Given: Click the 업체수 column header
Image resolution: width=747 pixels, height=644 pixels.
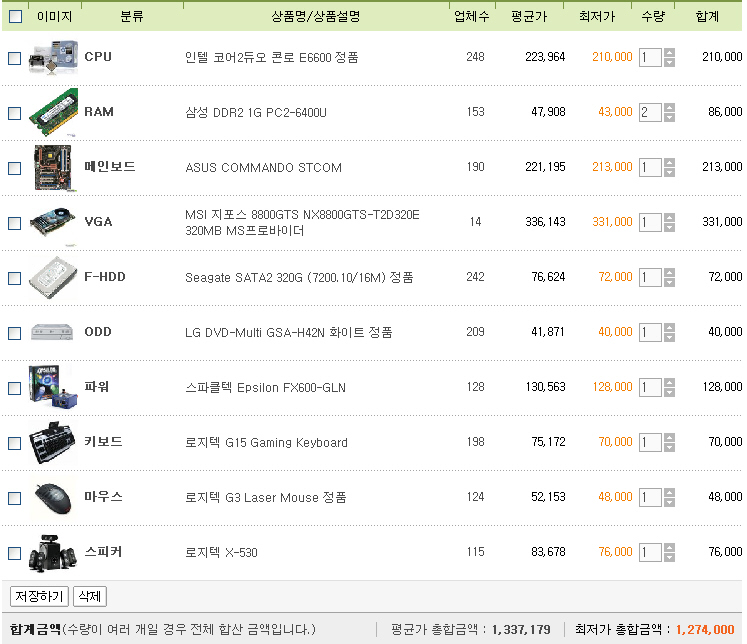Looking at the screenshot, I should pos(472,17).
